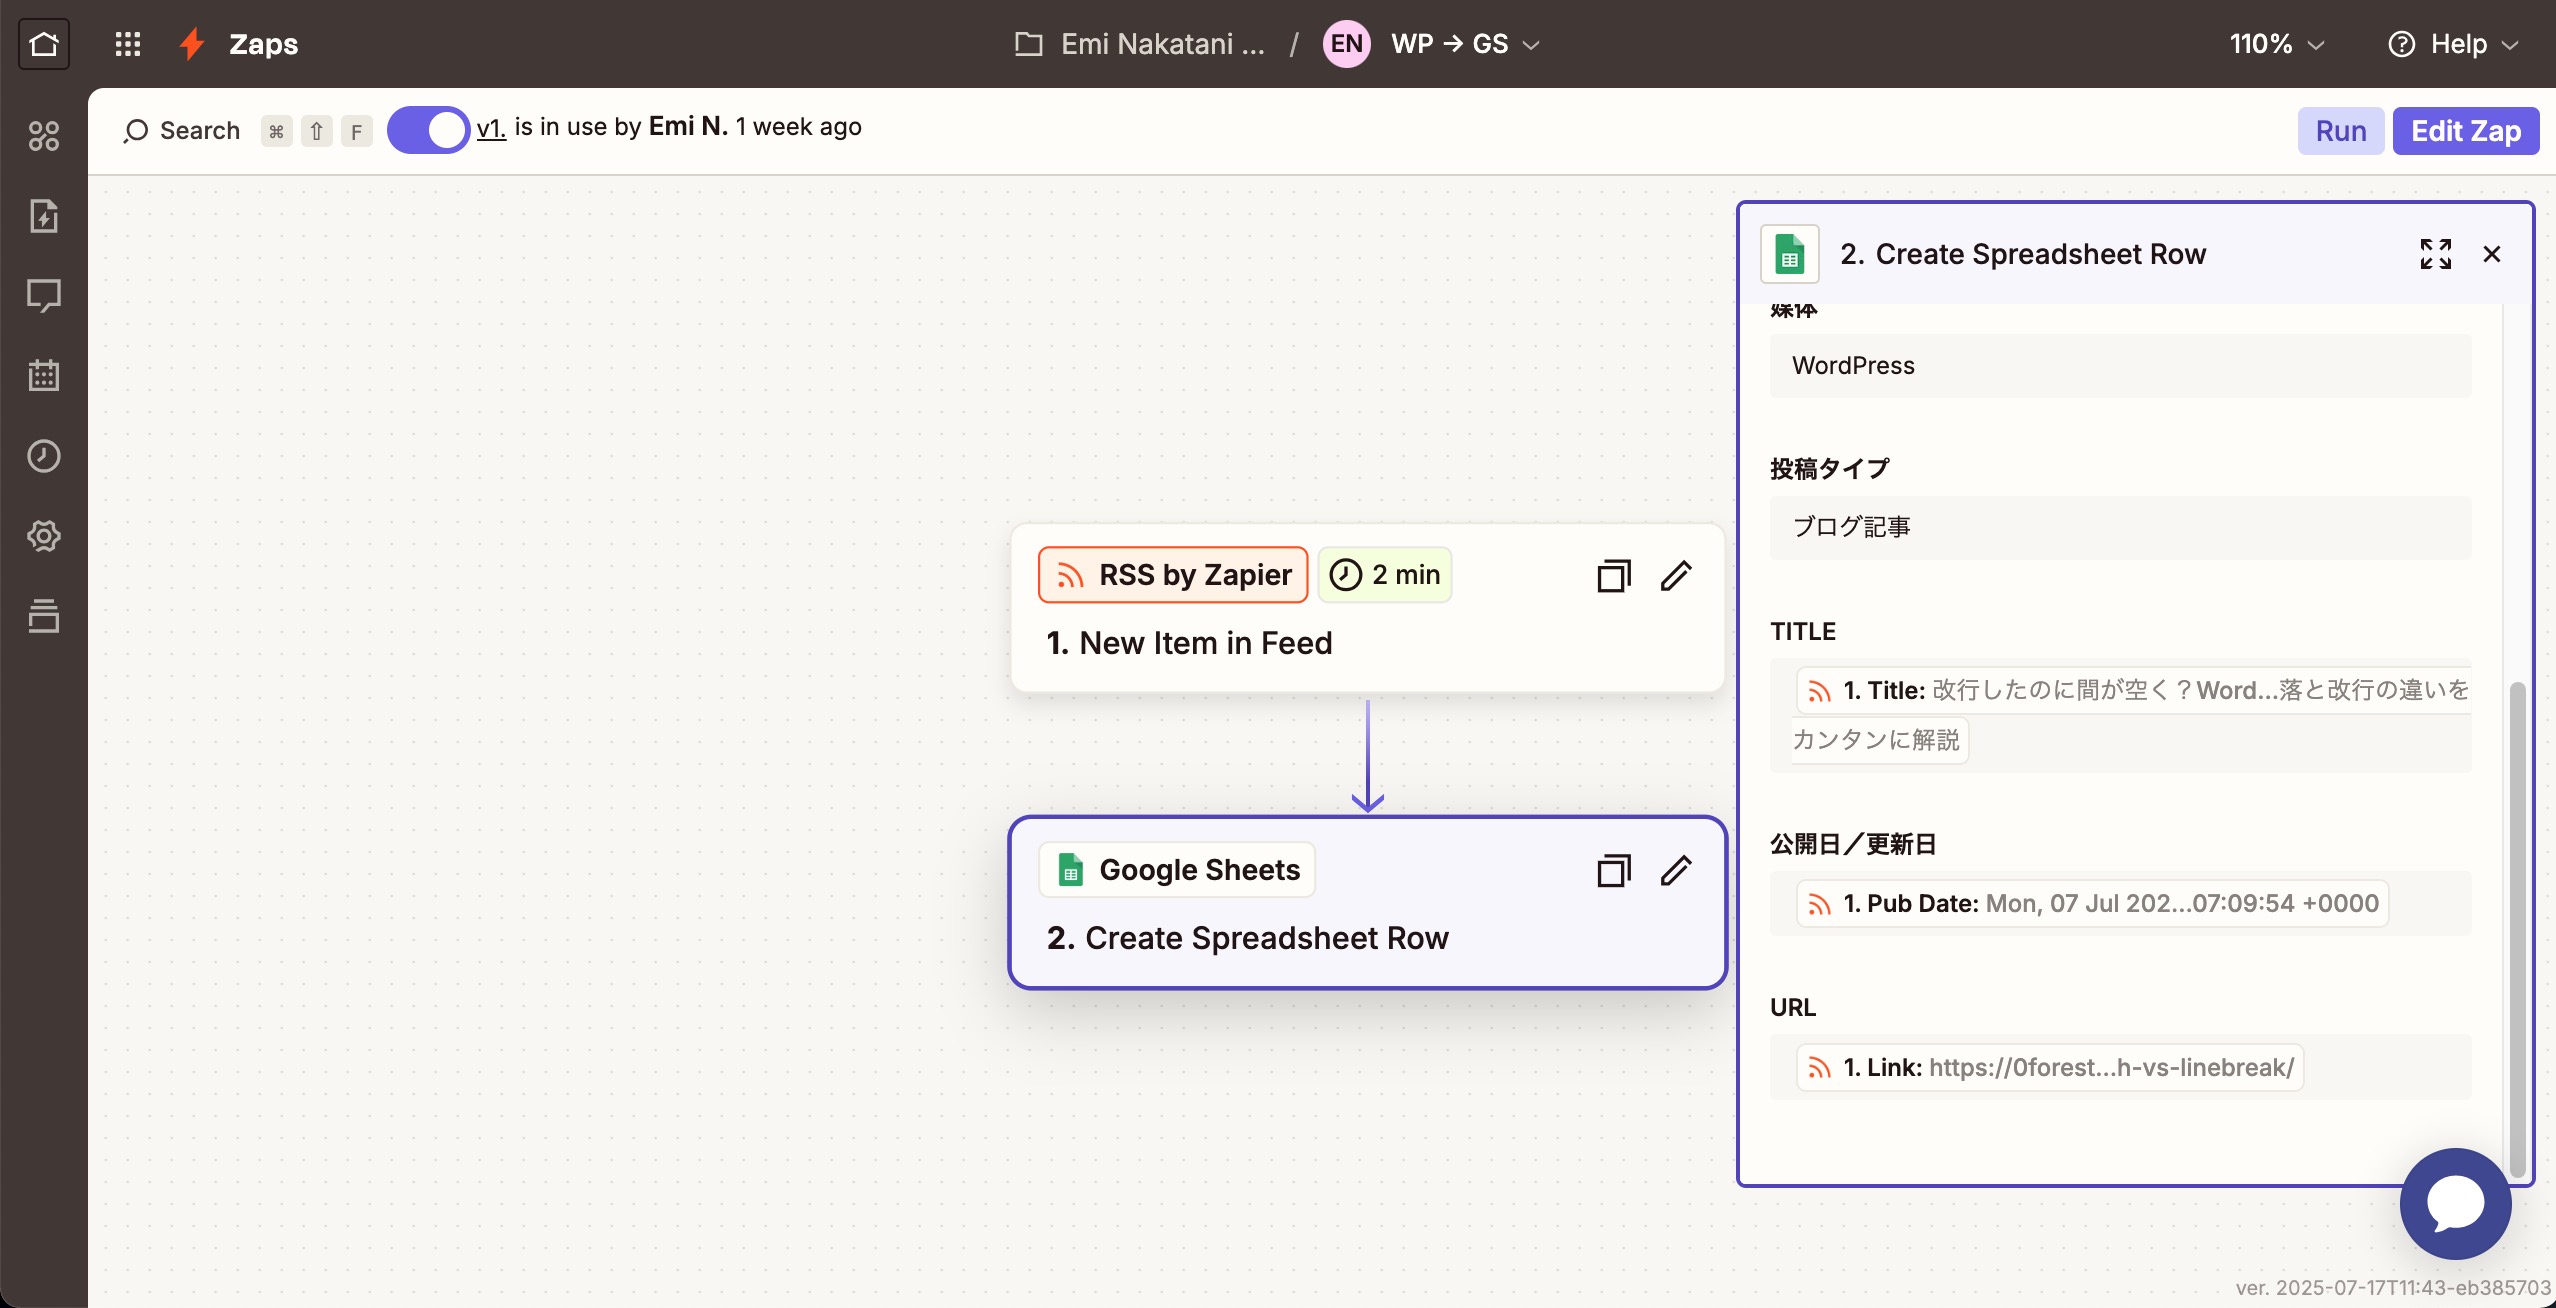Image resolution: width=2556 pixels, height=1308 pixels.
Task: Click the Edit Zap button
Action: (2465, 131)
